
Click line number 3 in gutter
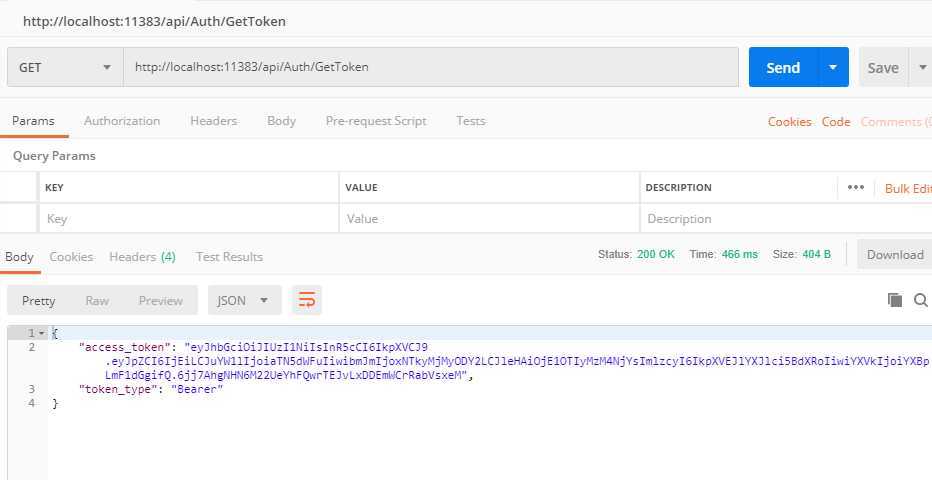[x=32, y=389]
